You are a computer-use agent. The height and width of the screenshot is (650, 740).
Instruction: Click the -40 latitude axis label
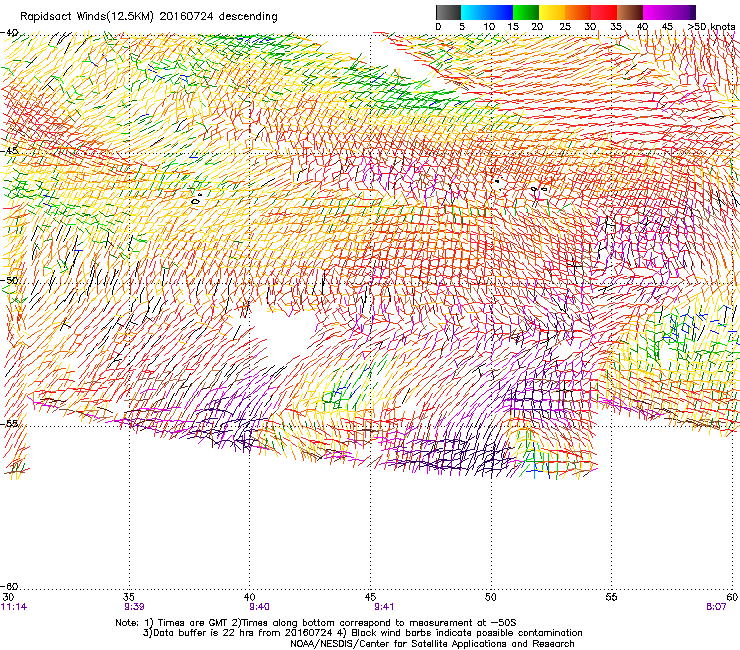(x=9, y=33)
